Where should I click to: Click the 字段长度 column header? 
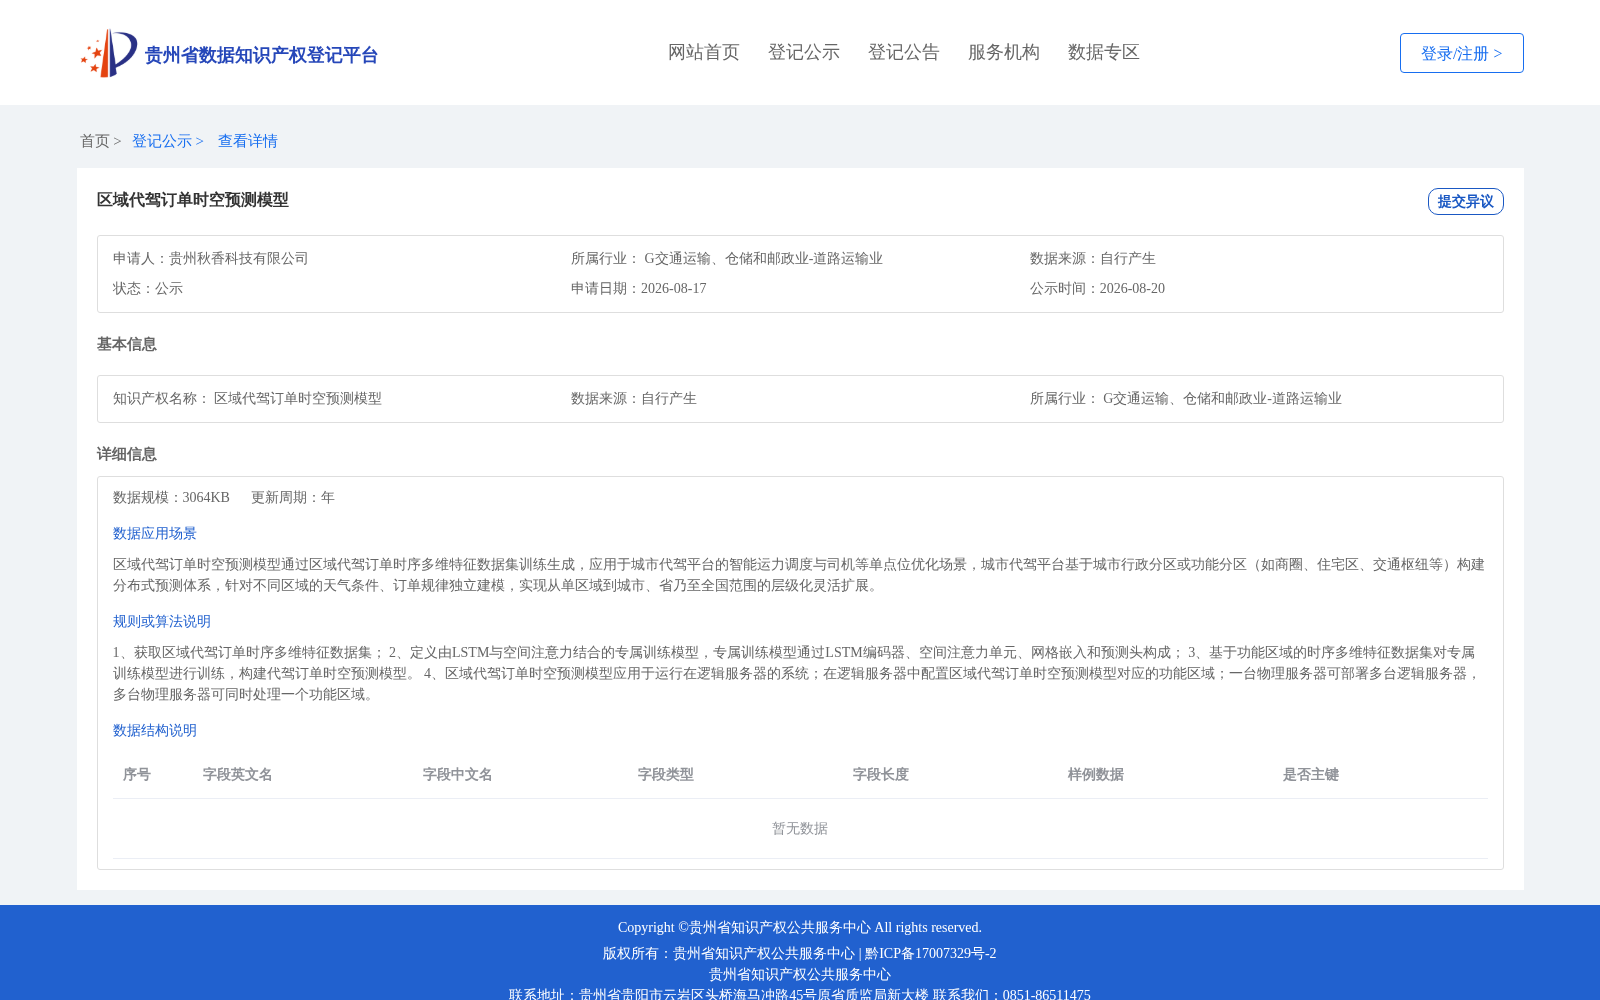[x=881, y=774]
